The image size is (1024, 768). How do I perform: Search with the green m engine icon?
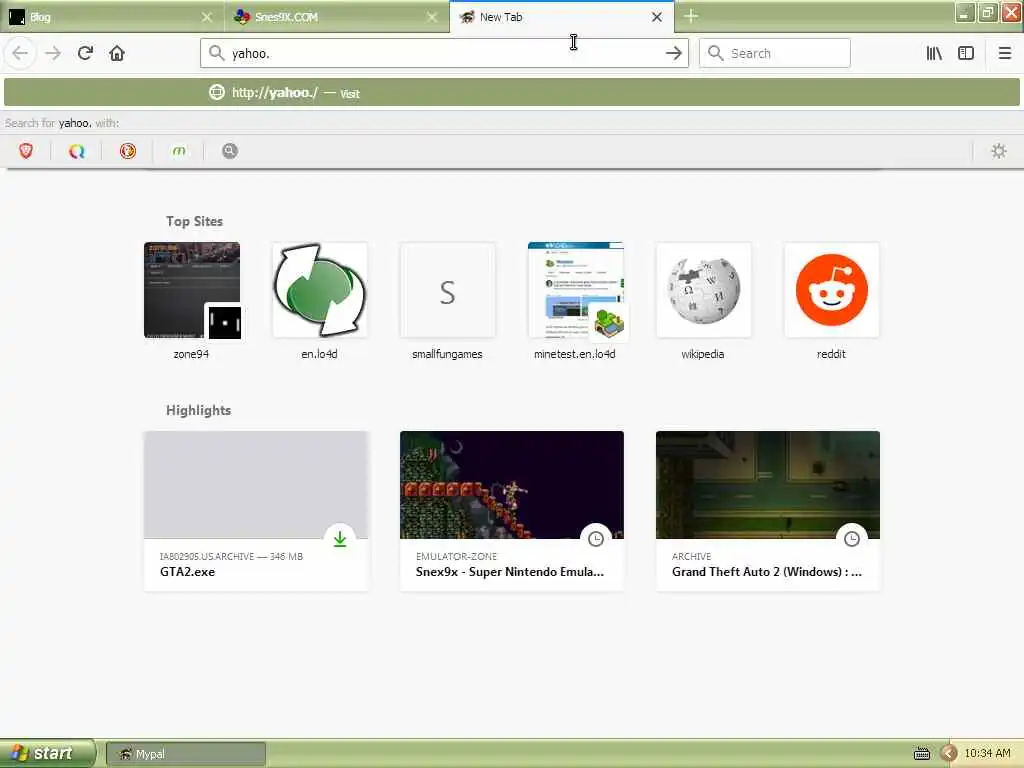[x=178, y=152]
